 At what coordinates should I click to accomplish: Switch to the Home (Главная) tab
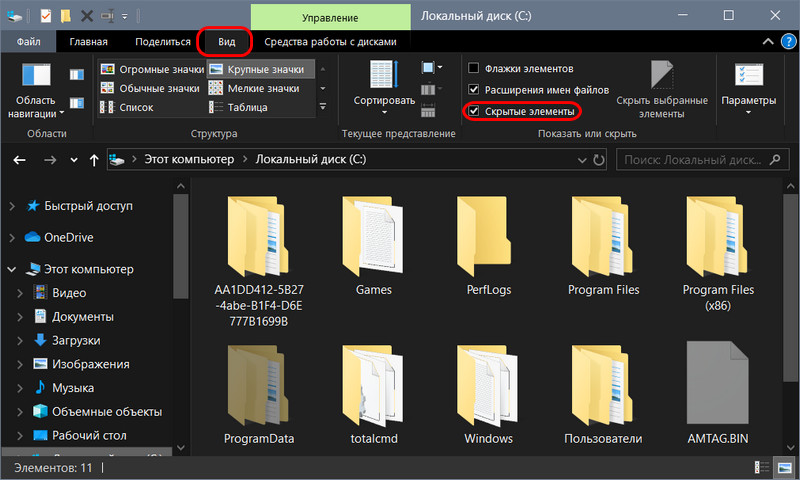pos(88,42)
